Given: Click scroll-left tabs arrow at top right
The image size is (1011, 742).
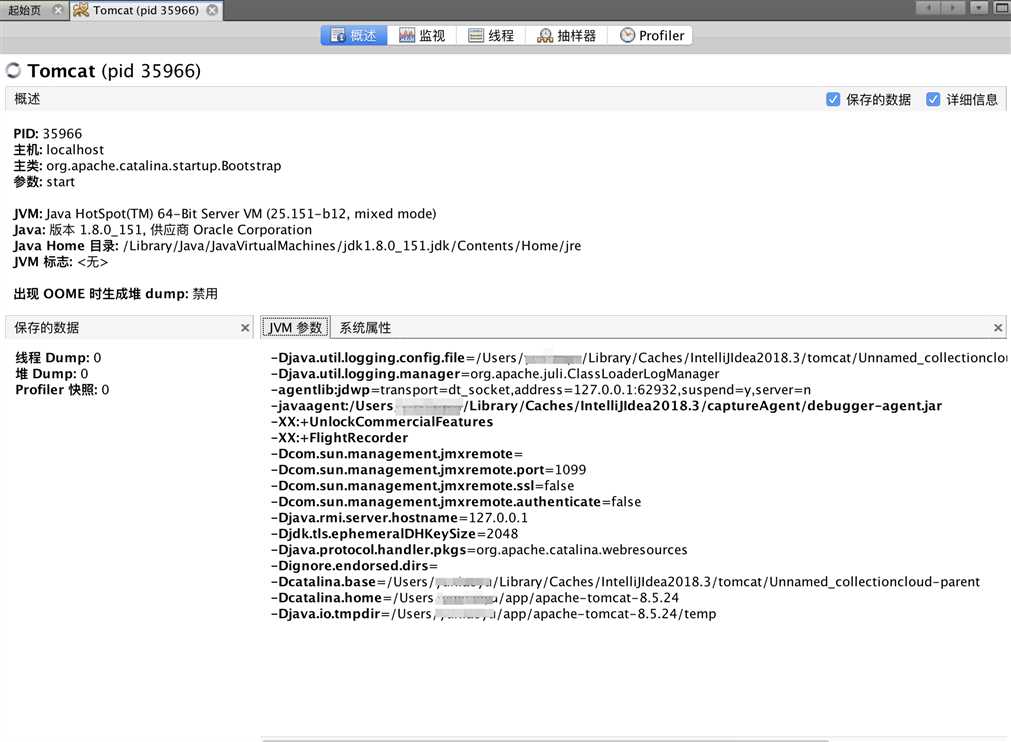Looking at the screenshot, I should [x=928, y=8].
